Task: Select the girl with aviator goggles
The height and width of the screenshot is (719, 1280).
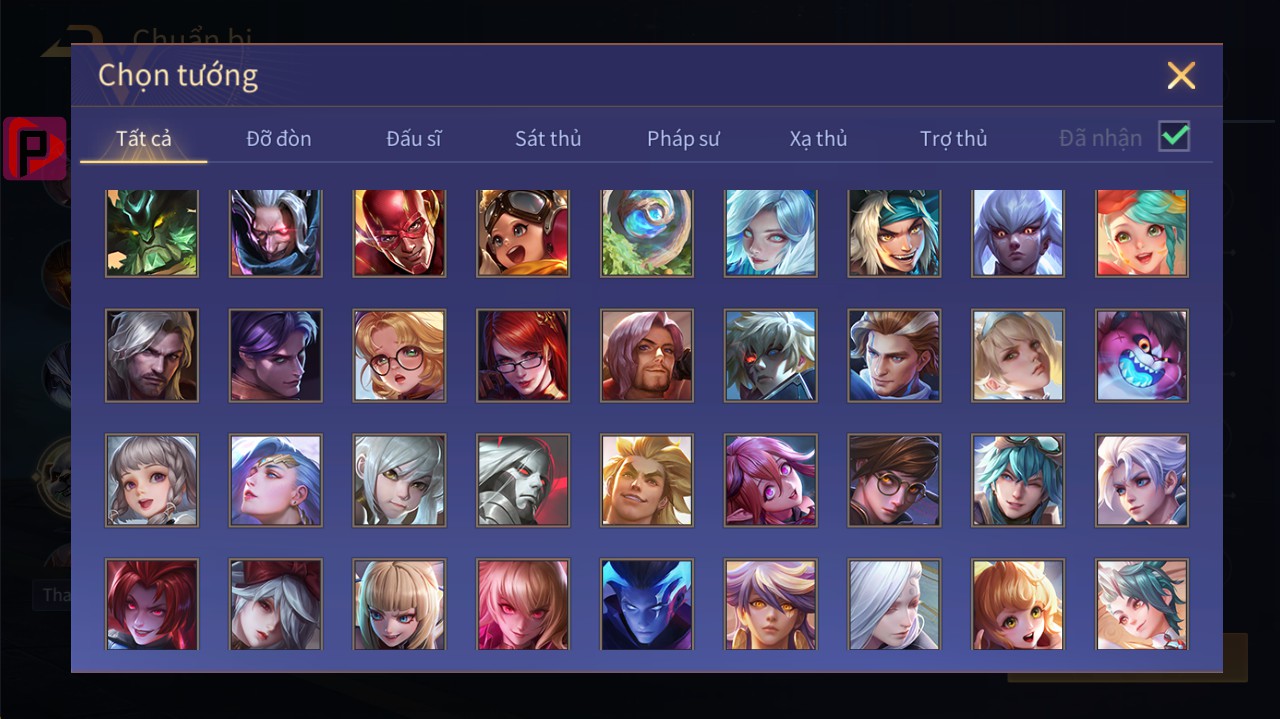Action: [523, 232]
